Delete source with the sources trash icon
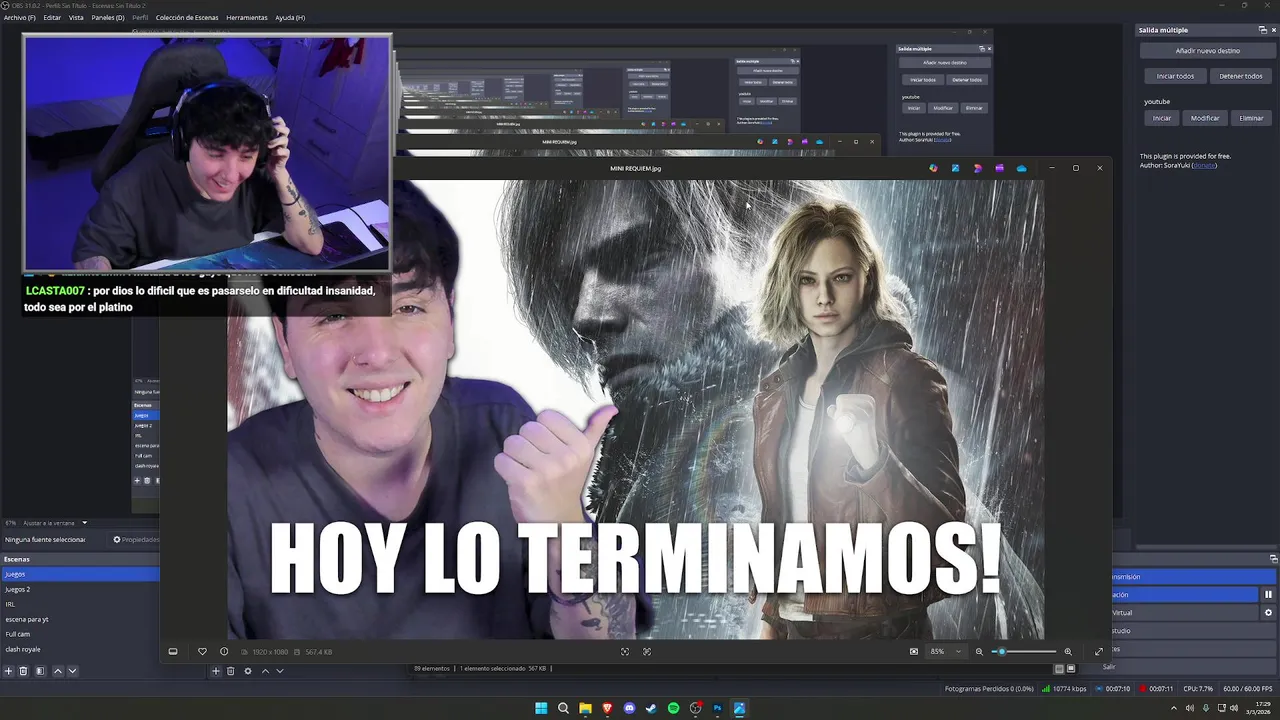The width and height of the screenshot is (1280, 720). [x=231, y=671]
